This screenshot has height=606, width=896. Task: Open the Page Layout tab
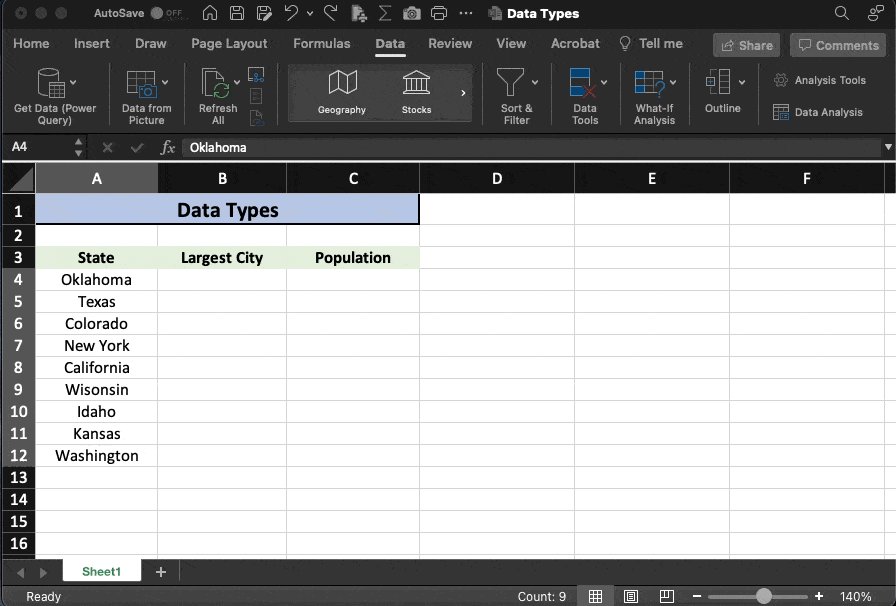(229, 43)
